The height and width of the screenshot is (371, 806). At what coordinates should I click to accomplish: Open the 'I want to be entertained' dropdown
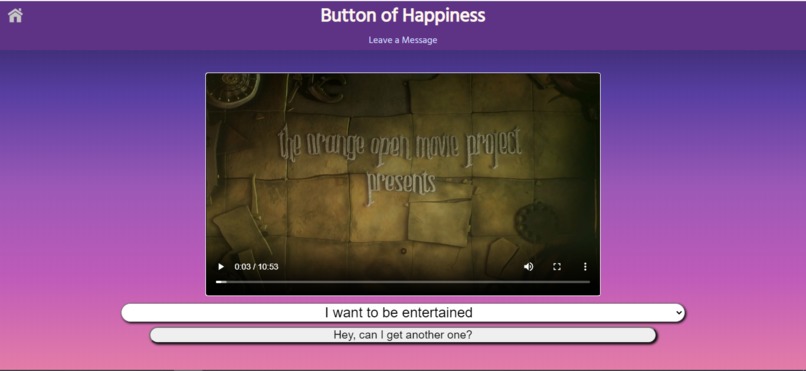403,312
